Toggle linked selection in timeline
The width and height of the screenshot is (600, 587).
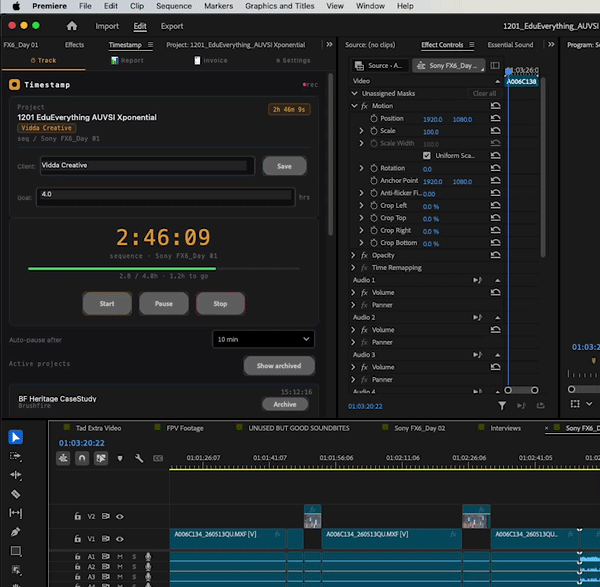click(101, 458)
